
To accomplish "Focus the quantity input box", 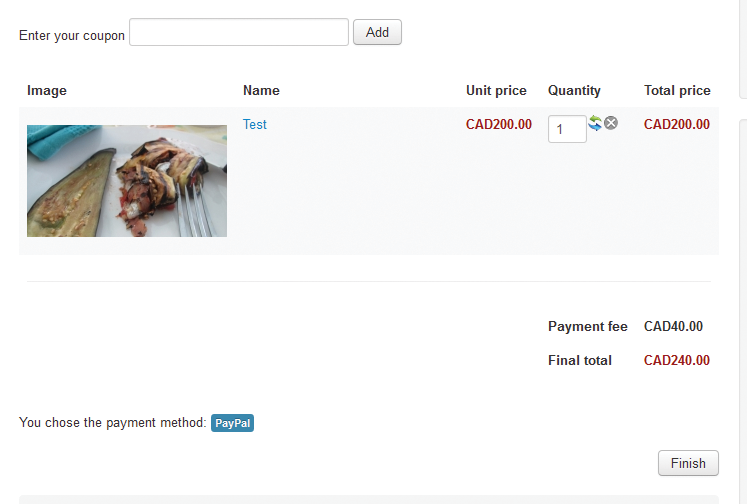I will click(x=567, y=129).
